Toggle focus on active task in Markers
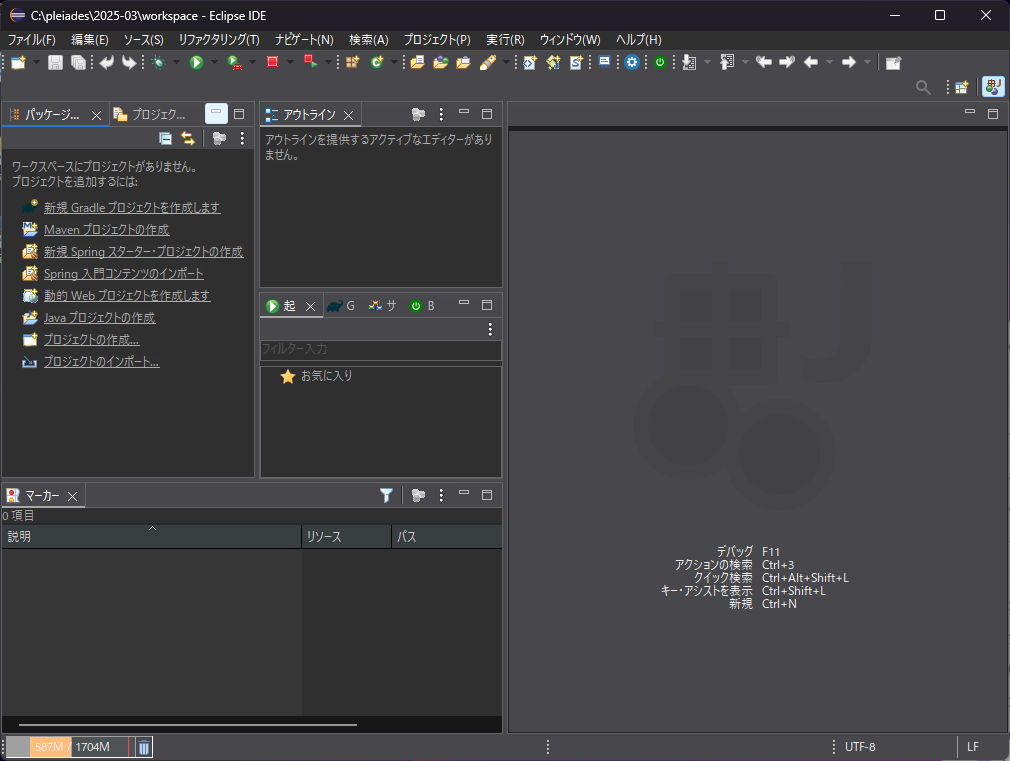Screen dimensions: 1010x761 pyautogui.click(x=419, y=495)
